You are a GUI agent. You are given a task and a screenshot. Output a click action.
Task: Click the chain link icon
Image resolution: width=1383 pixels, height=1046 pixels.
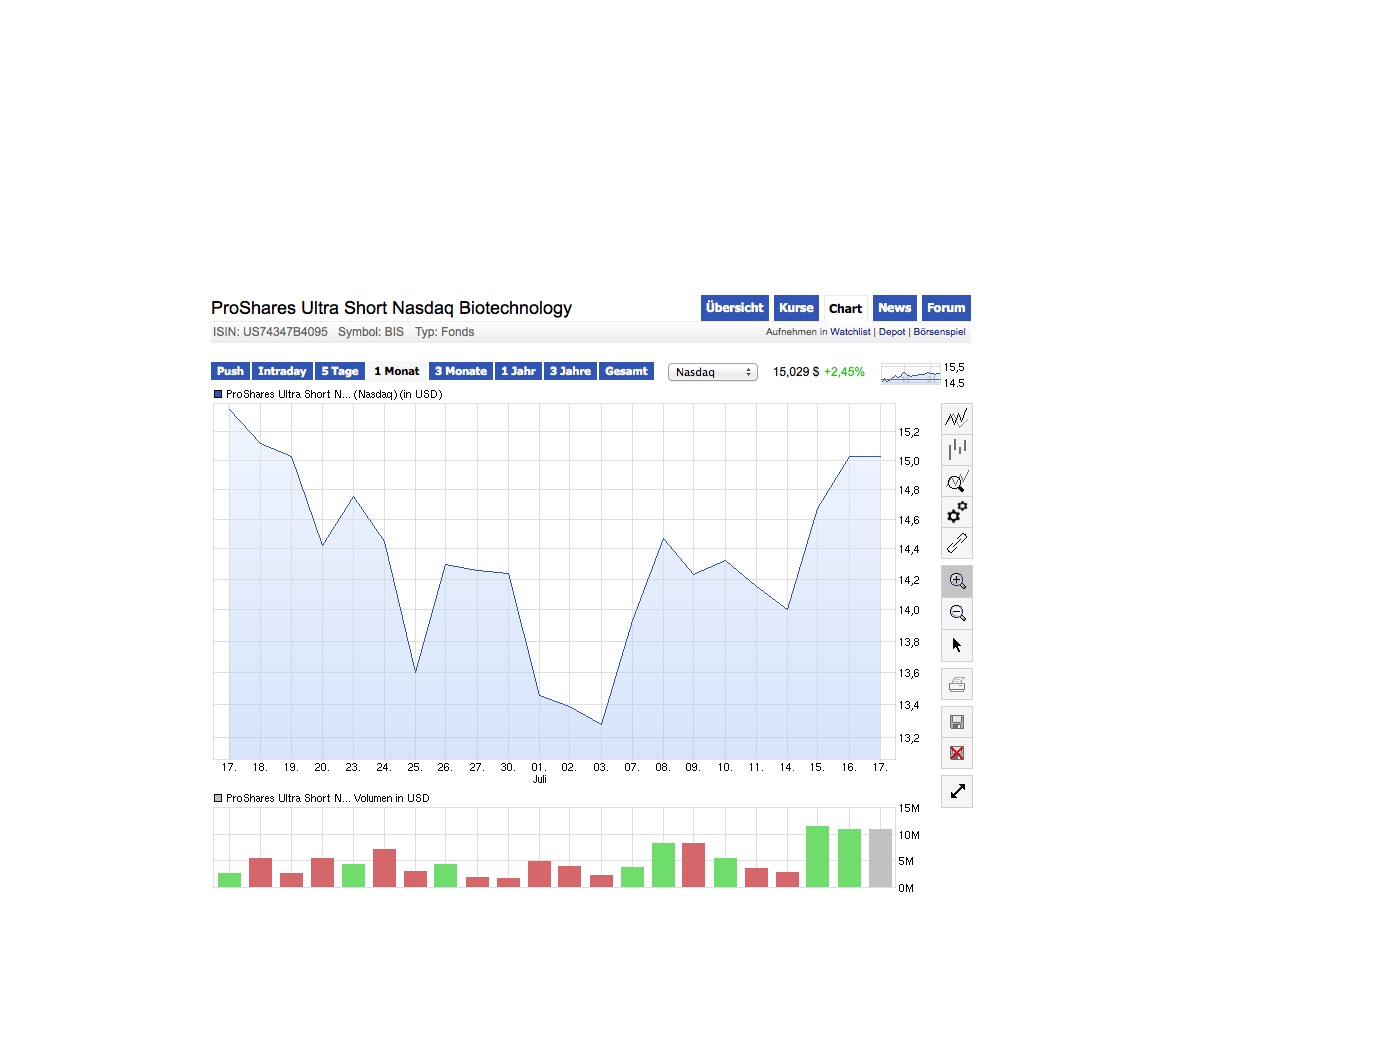(x=957, y=543)
